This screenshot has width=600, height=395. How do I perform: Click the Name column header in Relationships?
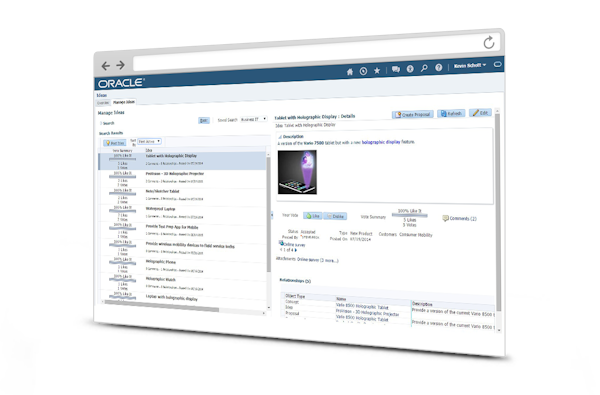(x=341, y=299)
